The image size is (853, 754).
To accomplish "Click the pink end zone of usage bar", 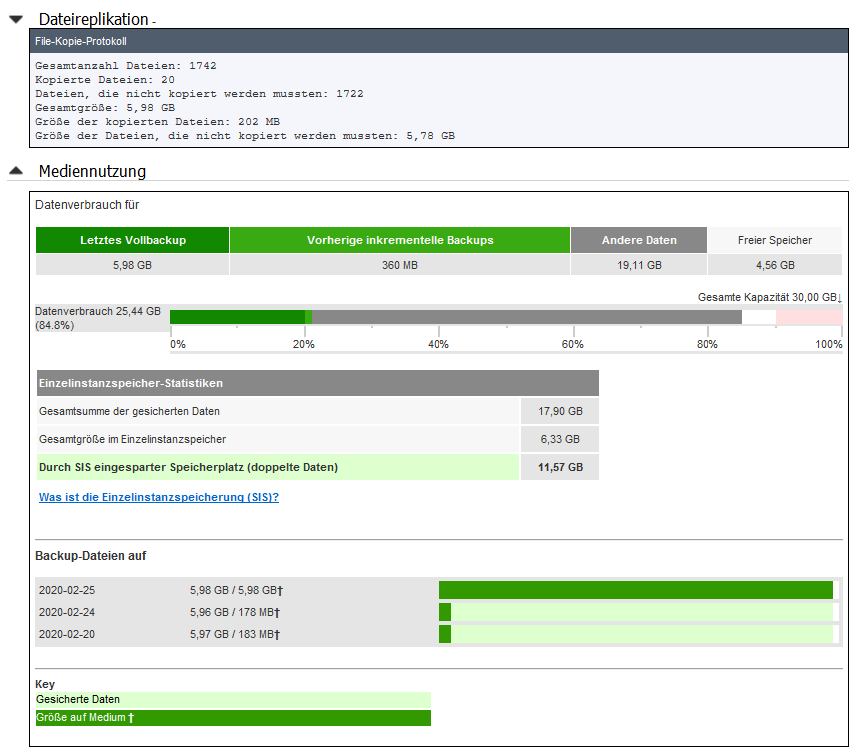I will point(809,317).
